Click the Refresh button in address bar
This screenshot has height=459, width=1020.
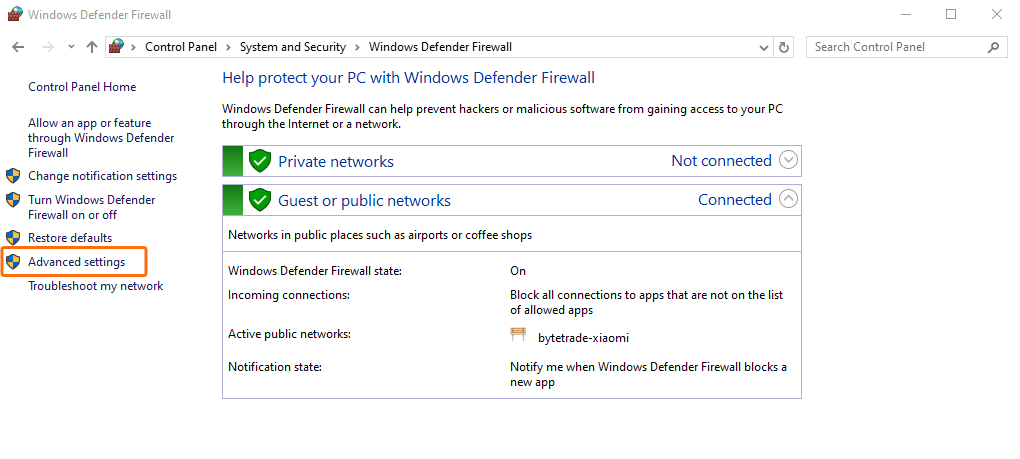click(x=784, y=47)
